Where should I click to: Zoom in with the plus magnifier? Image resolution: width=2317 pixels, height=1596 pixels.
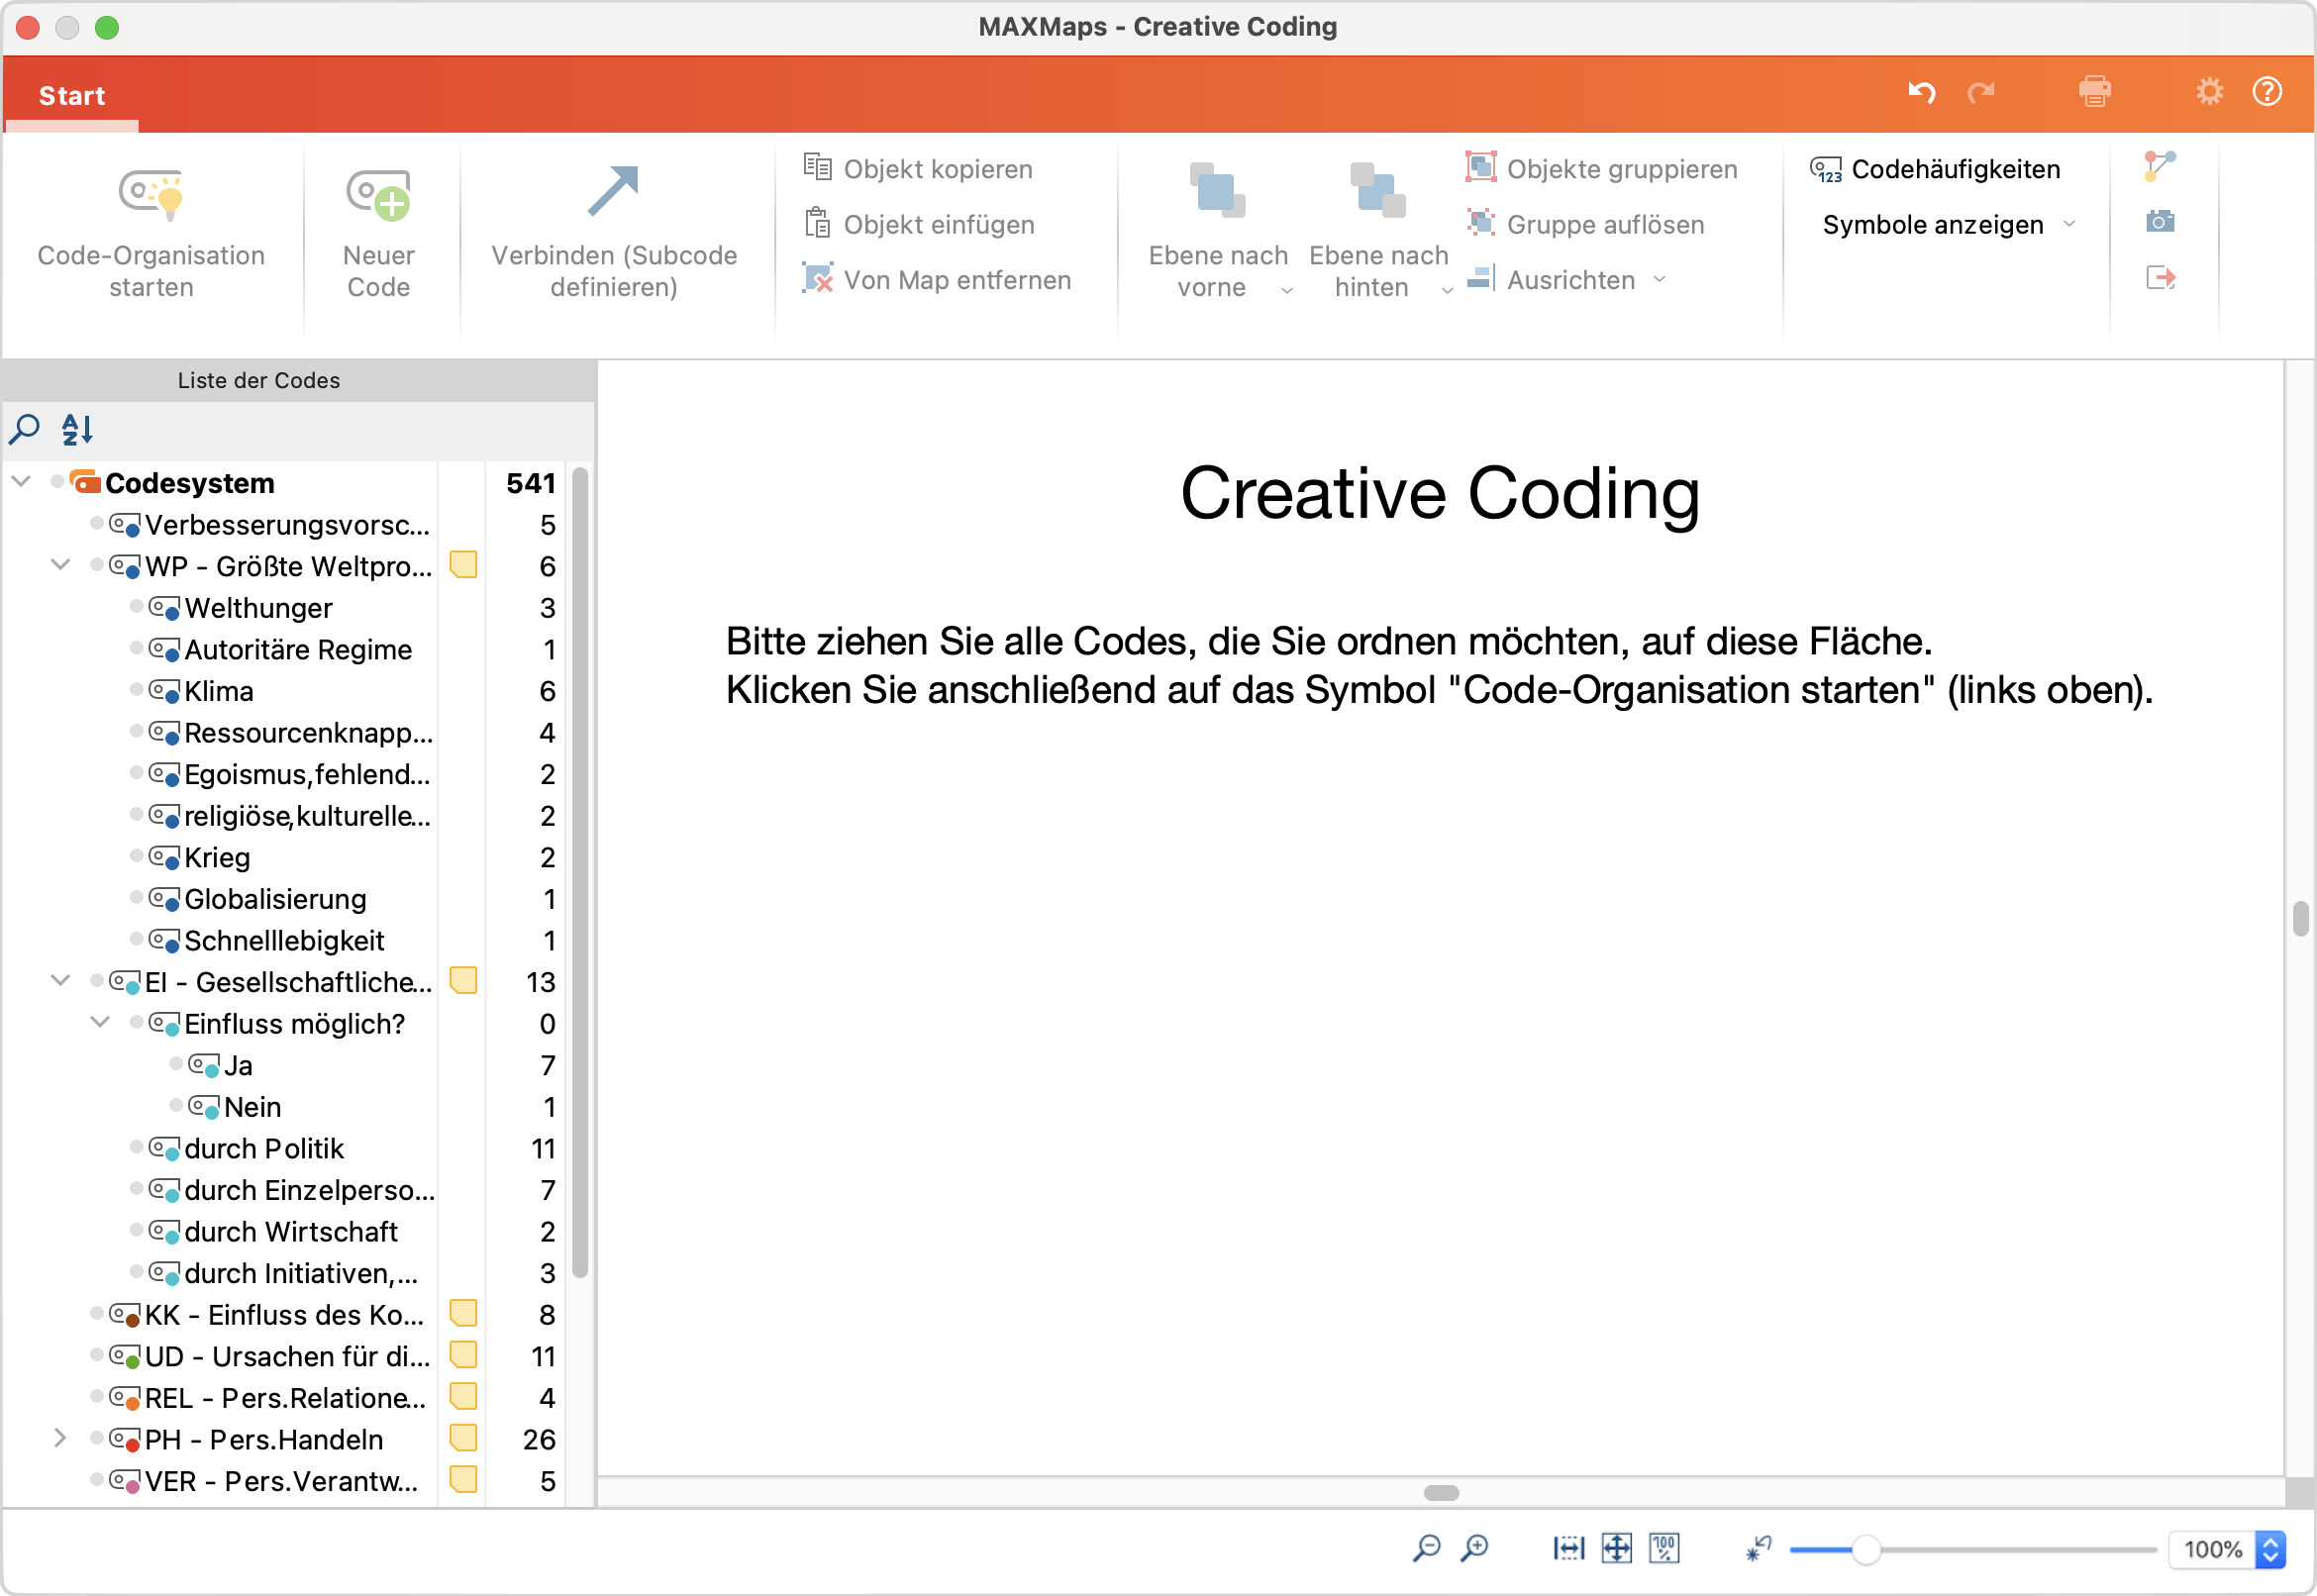click(x=1474, y=1549)
